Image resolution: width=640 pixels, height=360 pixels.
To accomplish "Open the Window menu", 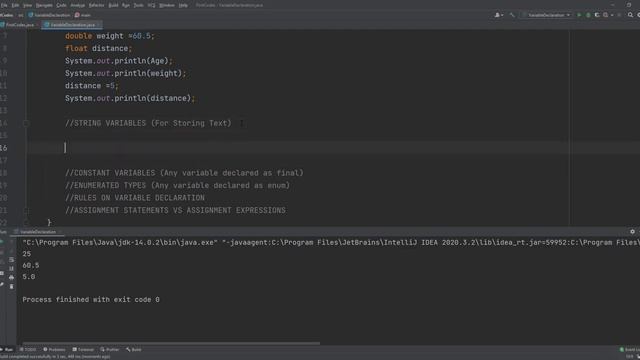I will click(167, 5).
